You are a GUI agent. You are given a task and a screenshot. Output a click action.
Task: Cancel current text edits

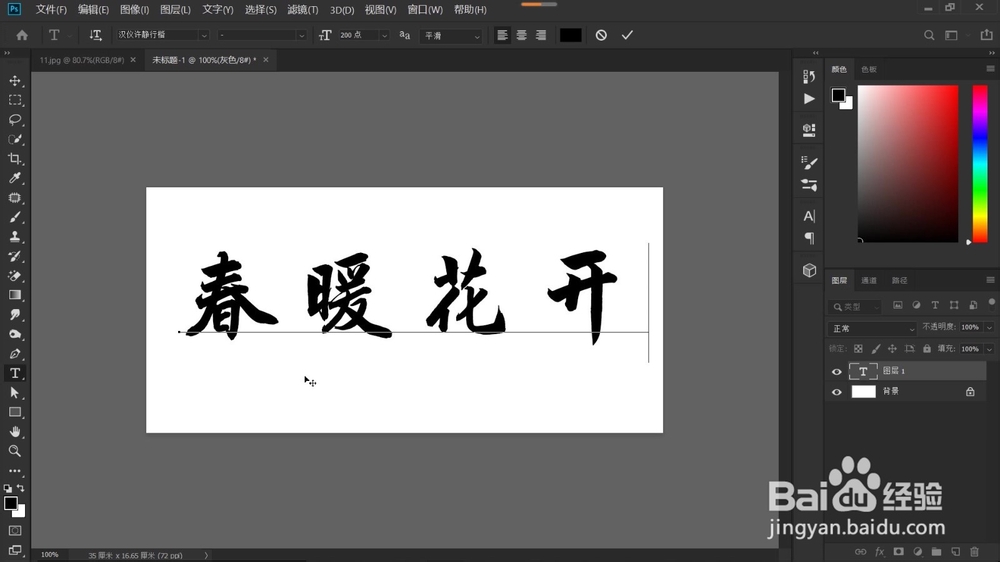pos(601,35)
